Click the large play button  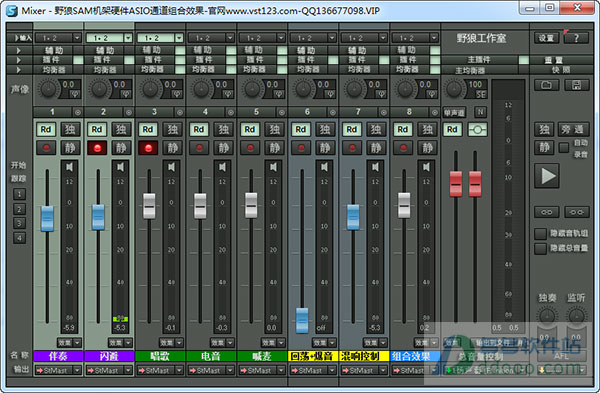[x=547, y=176]
